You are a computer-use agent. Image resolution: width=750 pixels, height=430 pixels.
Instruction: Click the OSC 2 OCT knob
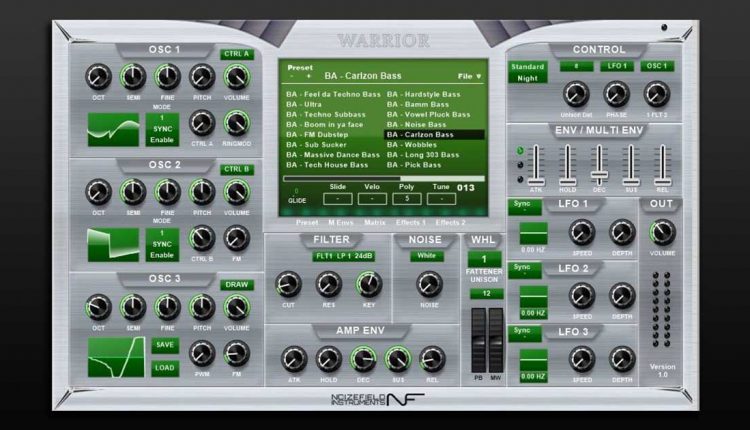point(98,192)
